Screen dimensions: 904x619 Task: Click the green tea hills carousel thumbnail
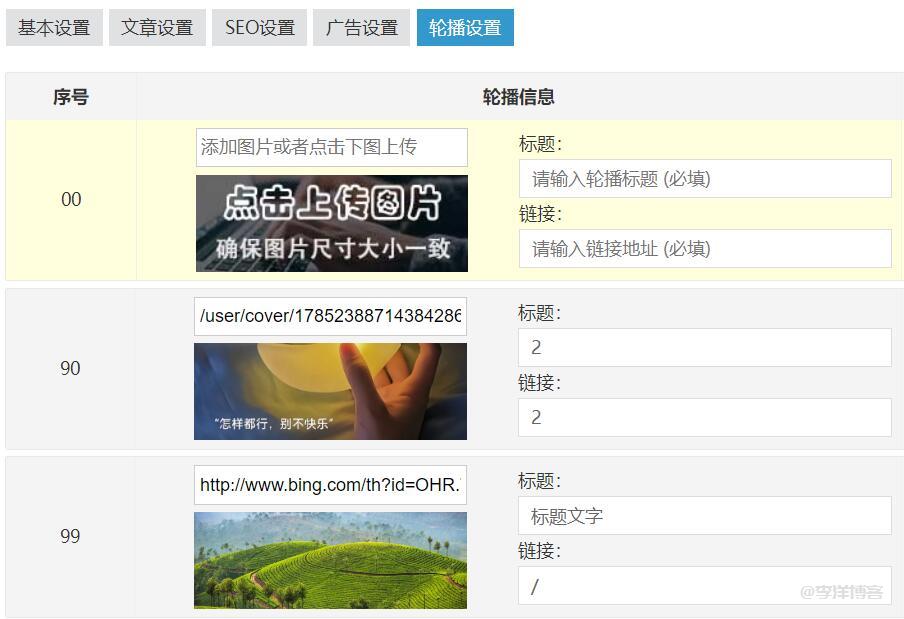(330, 560)
